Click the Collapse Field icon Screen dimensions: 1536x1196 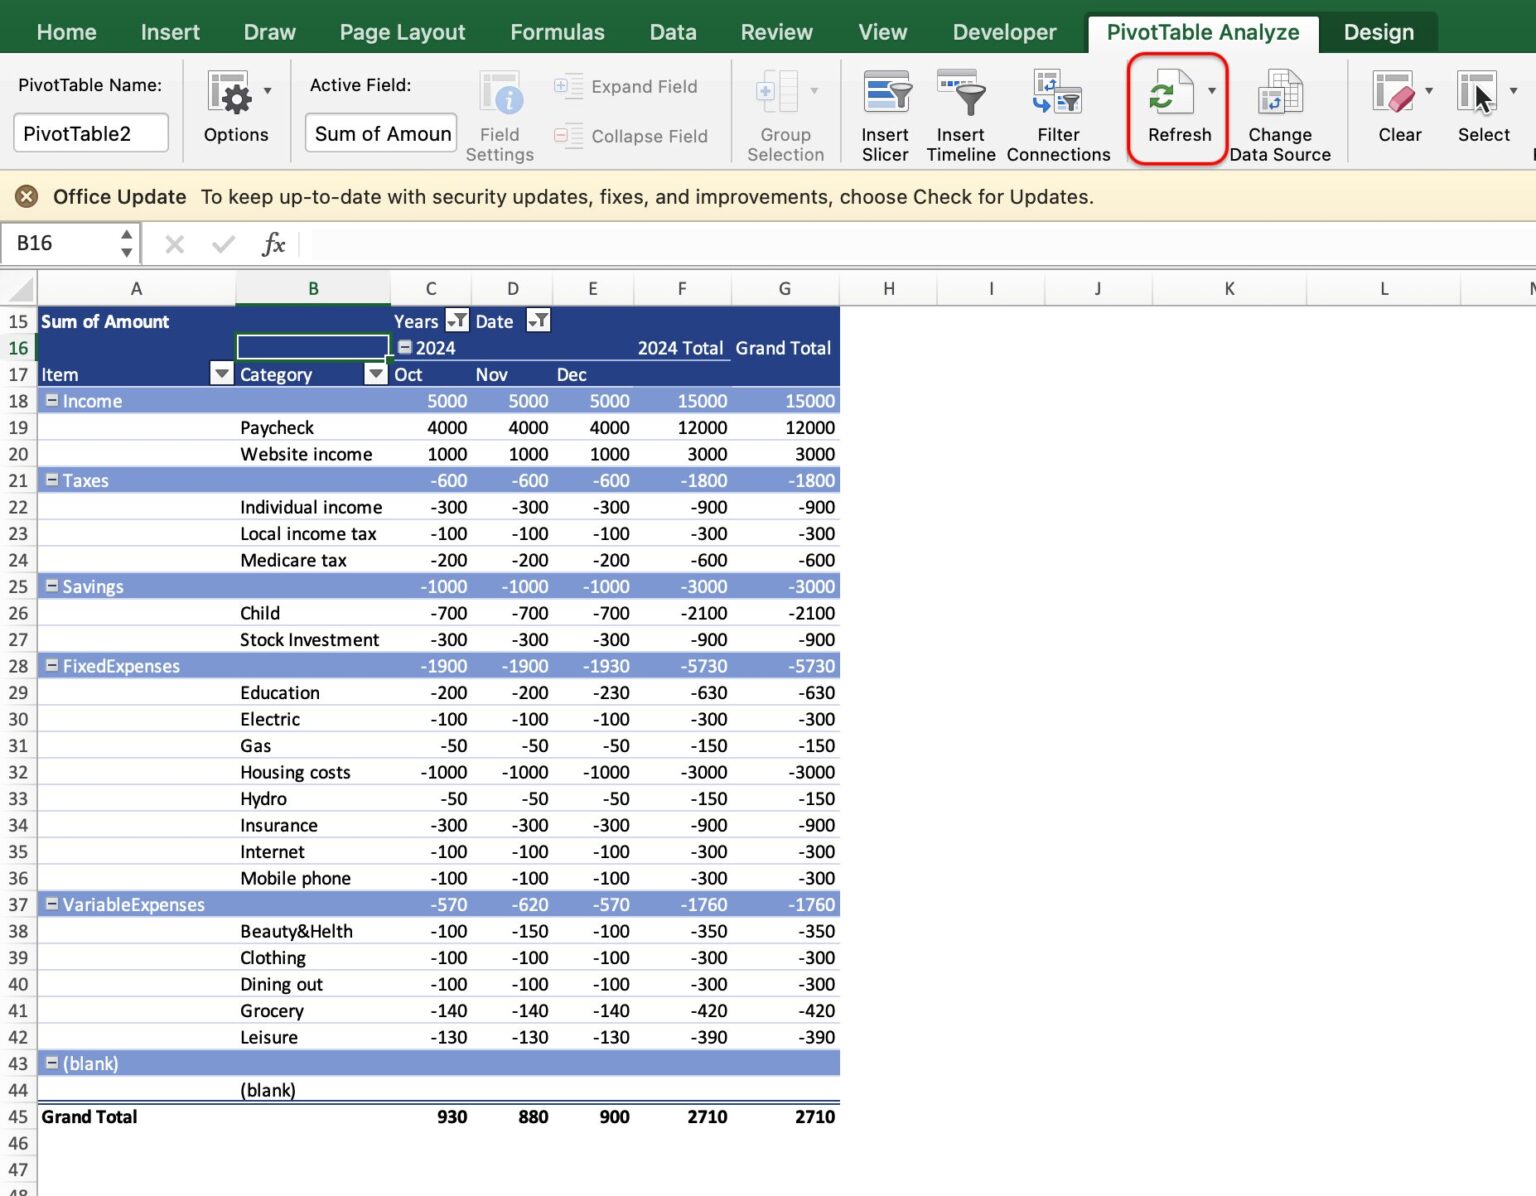pos(568,136)
